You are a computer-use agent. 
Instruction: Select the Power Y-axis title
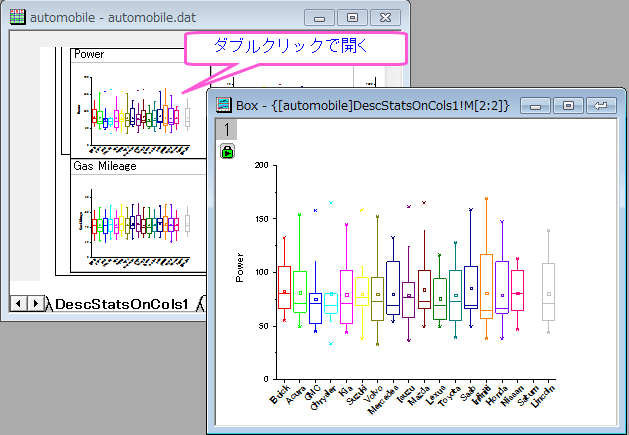coord(239,267)
